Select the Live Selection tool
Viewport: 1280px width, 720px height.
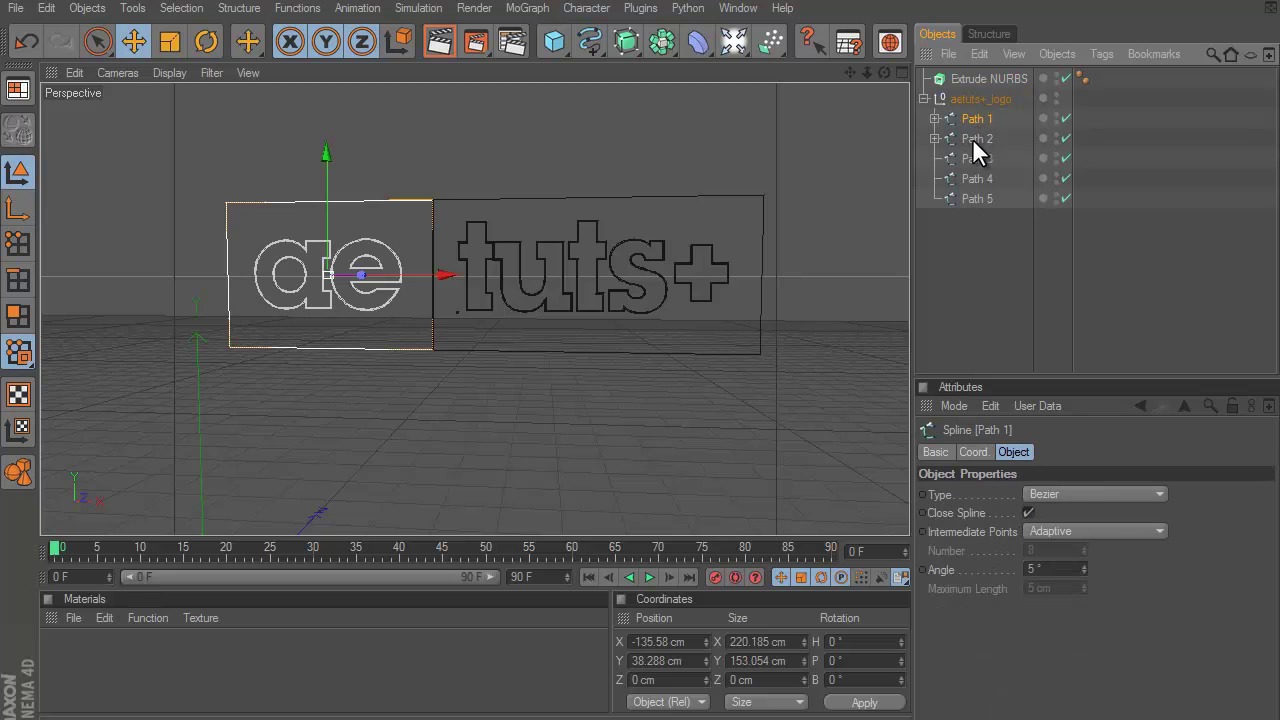(97, 42)
